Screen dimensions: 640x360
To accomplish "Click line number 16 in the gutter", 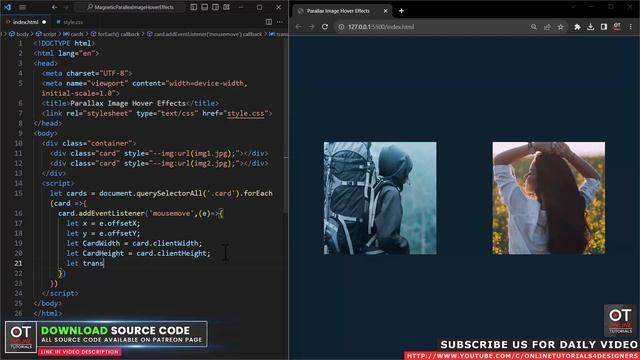I will coord(18,213).
